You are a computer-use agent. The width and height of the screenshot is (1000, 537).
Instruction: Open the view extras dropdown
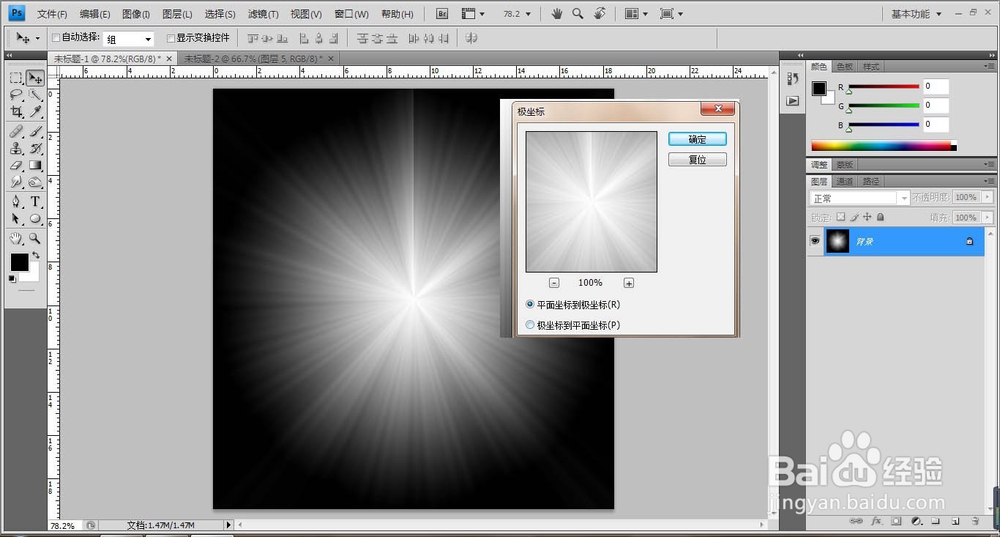click(473, 13)
